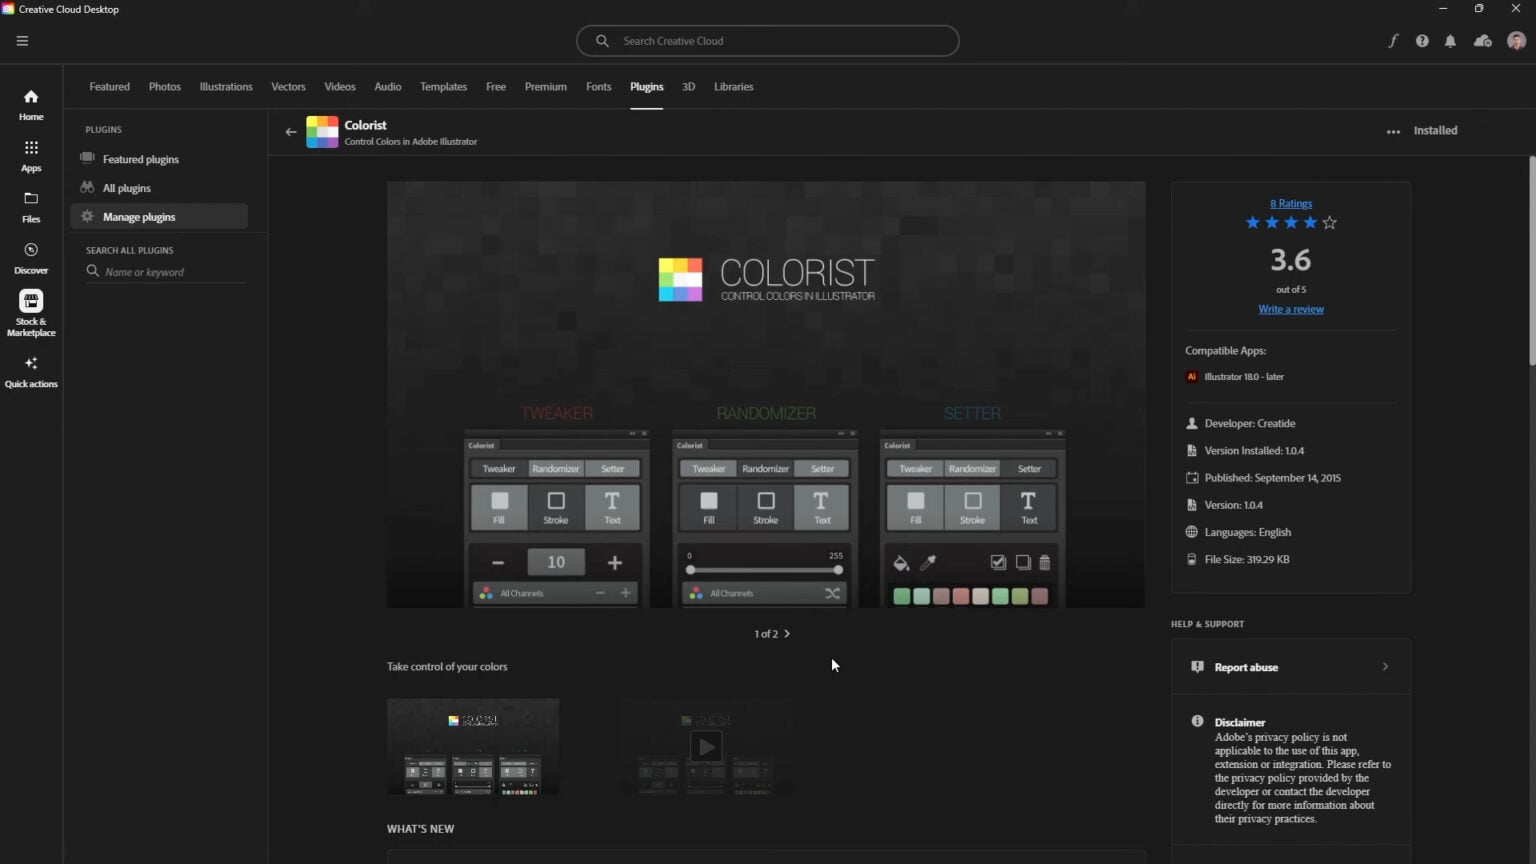This screenshot has width=1536, height=864.
Task: Open the 8 Ratings link
Action: coord(1290,203)
